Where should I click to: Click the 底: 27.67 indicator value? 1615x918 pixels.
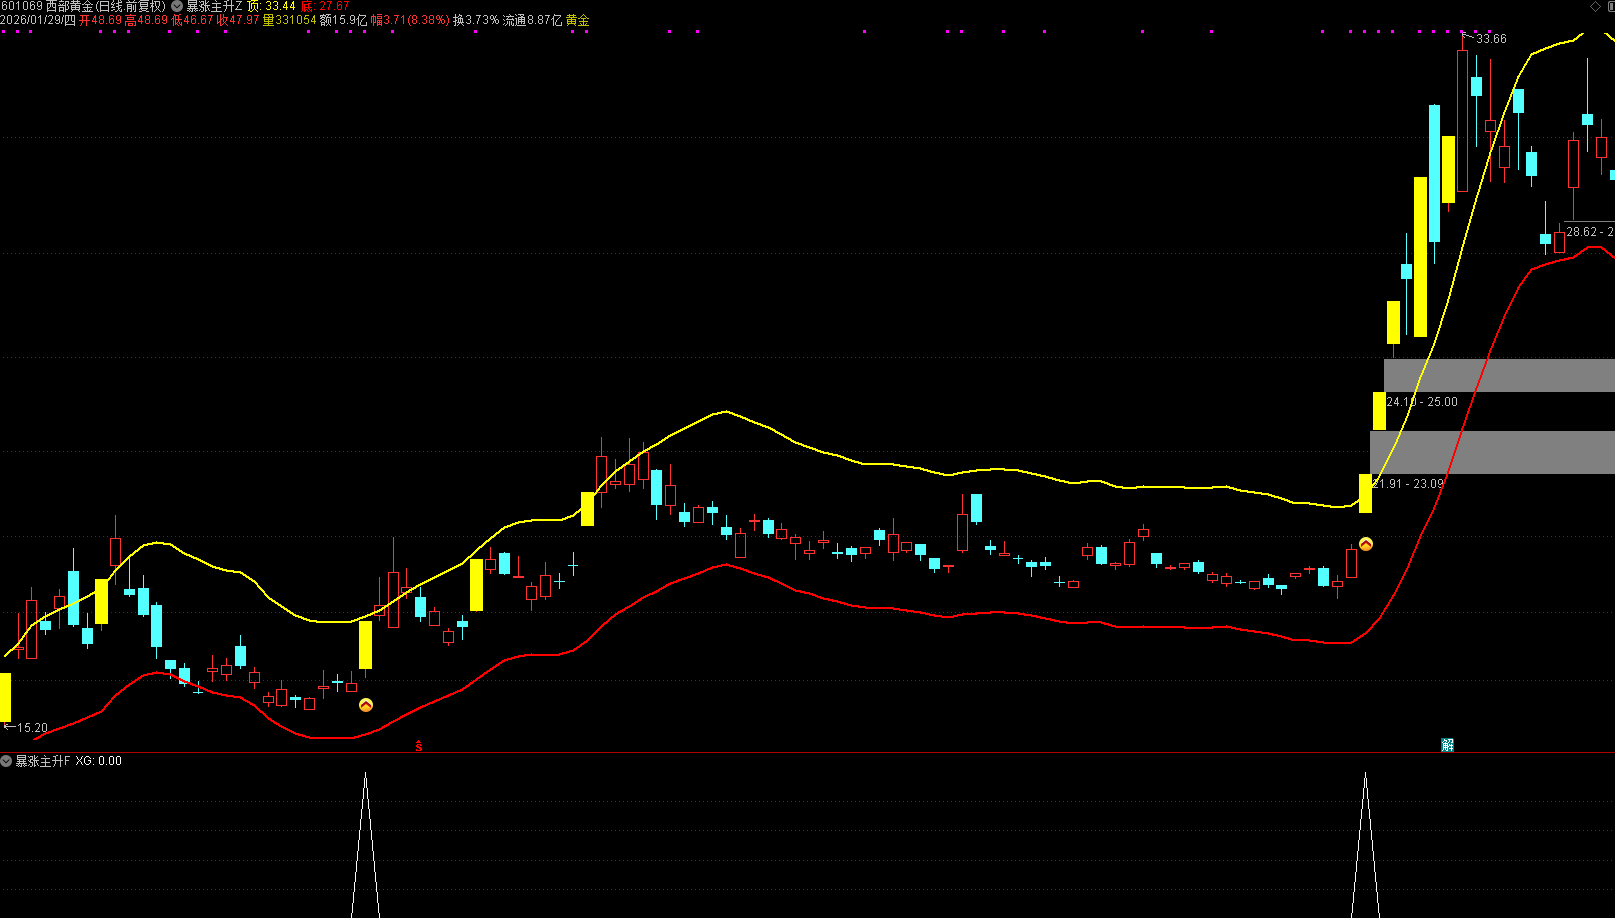tap(325, 6)
